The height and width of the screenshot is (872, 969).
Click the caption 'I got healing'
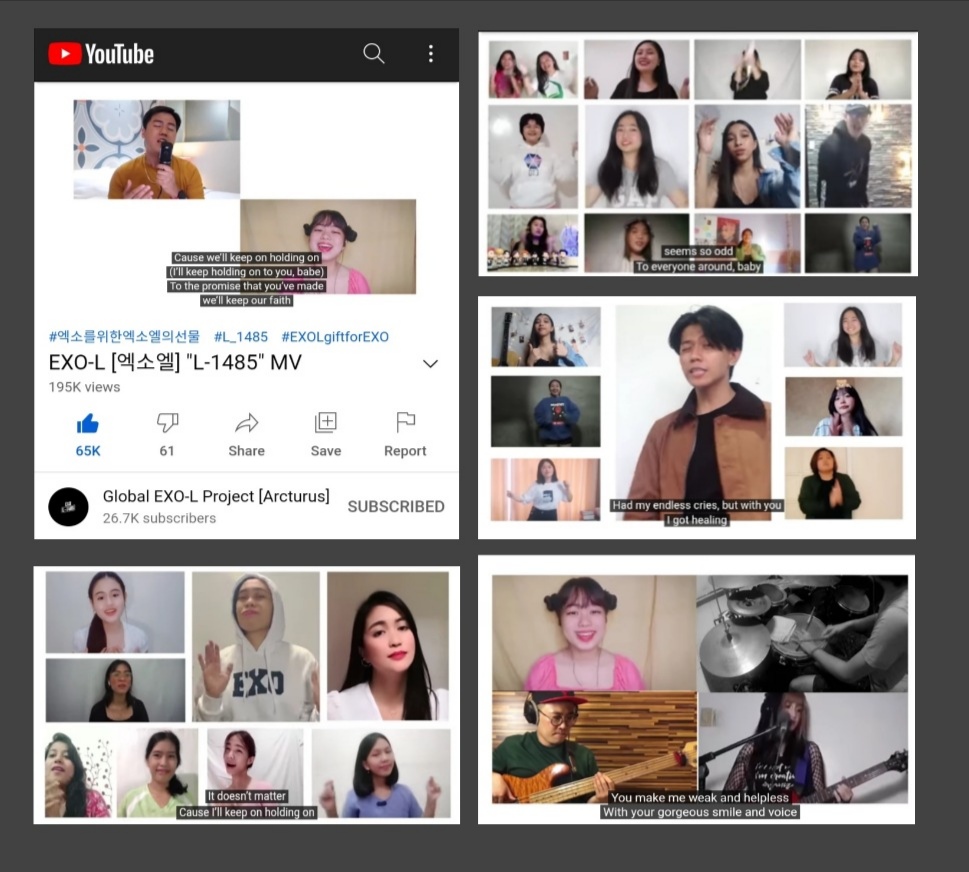point(696,520)
